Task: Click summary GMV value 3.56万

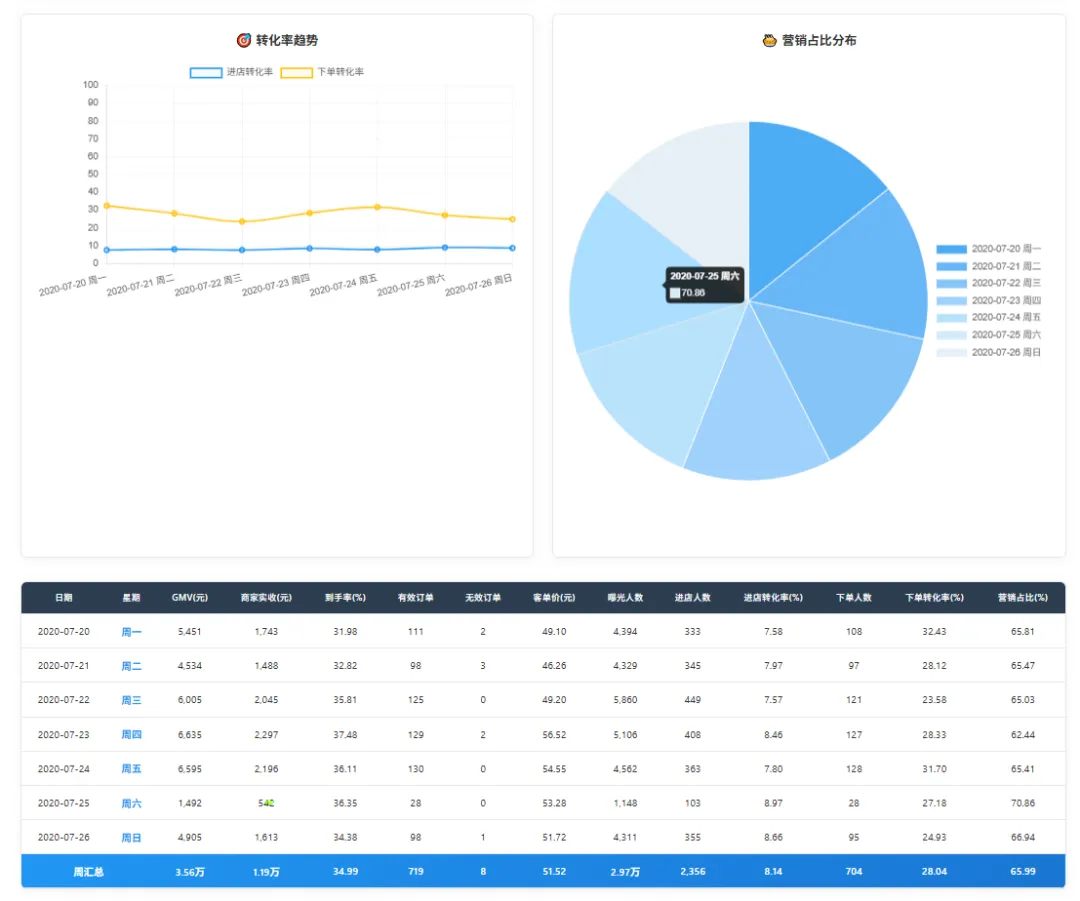Action: (189, 872)
